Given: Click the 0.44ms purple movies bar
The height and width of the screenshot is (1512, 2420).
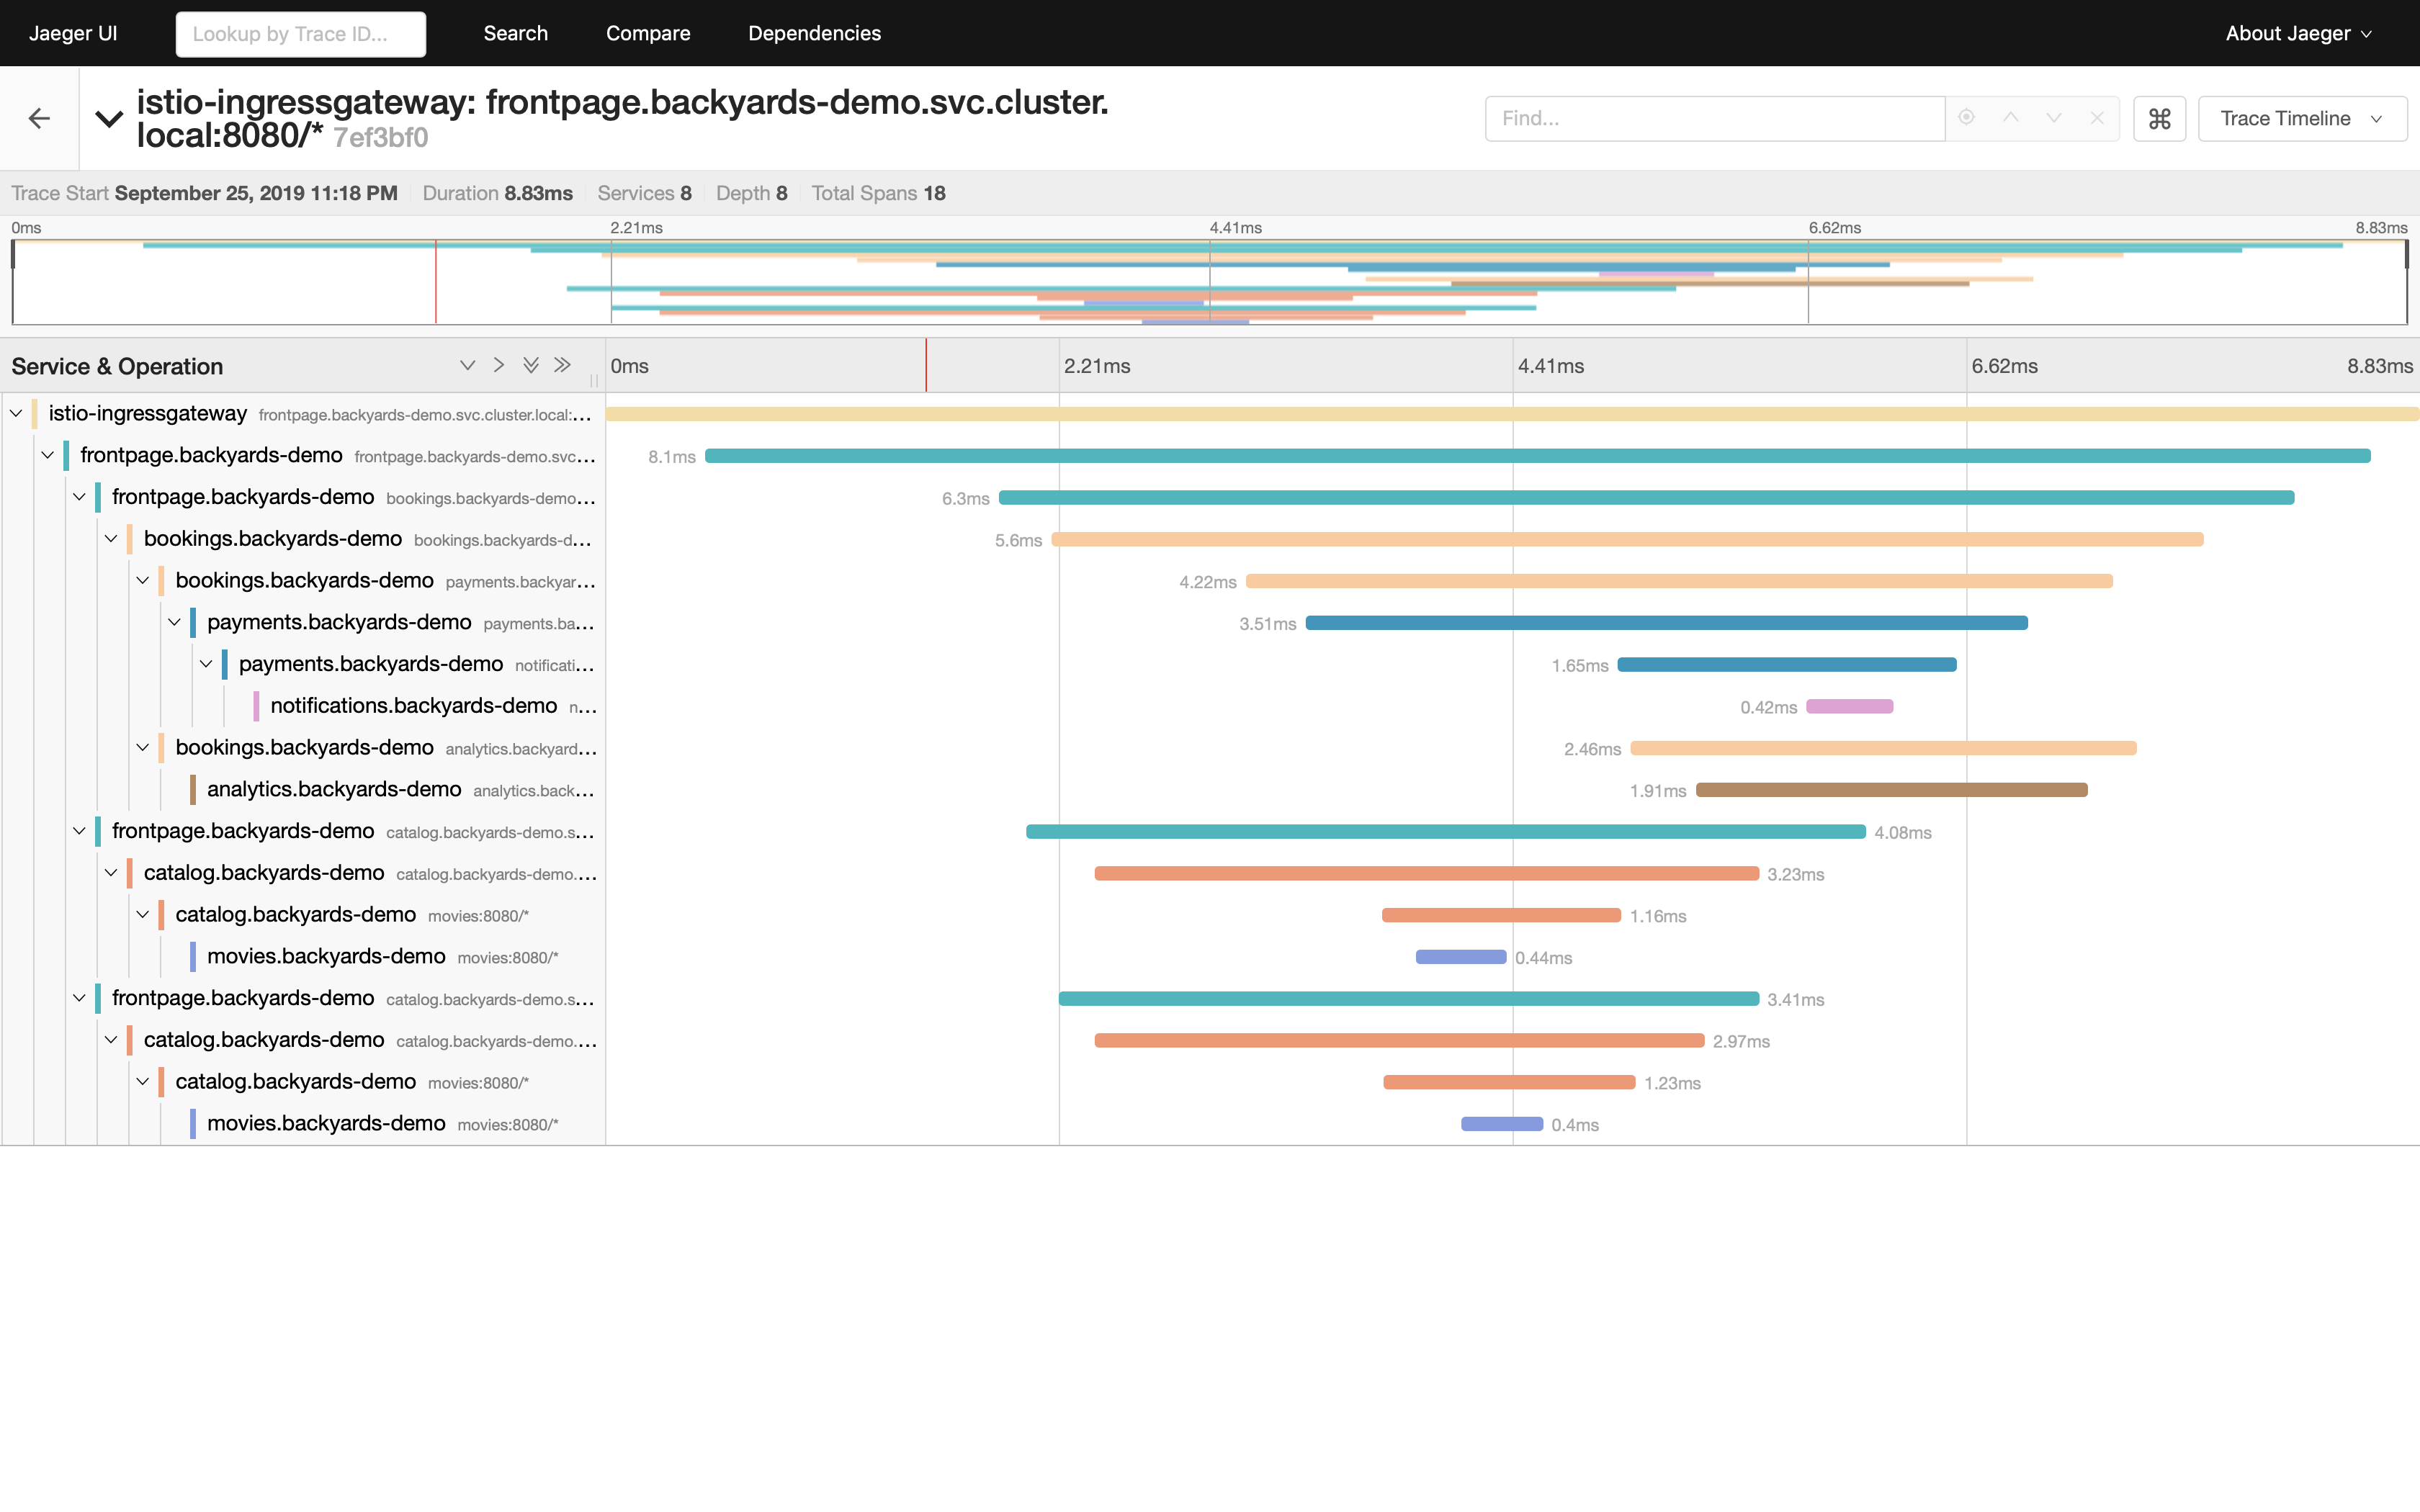Looking at the screenshot, I should click(x=1461, y=957).
